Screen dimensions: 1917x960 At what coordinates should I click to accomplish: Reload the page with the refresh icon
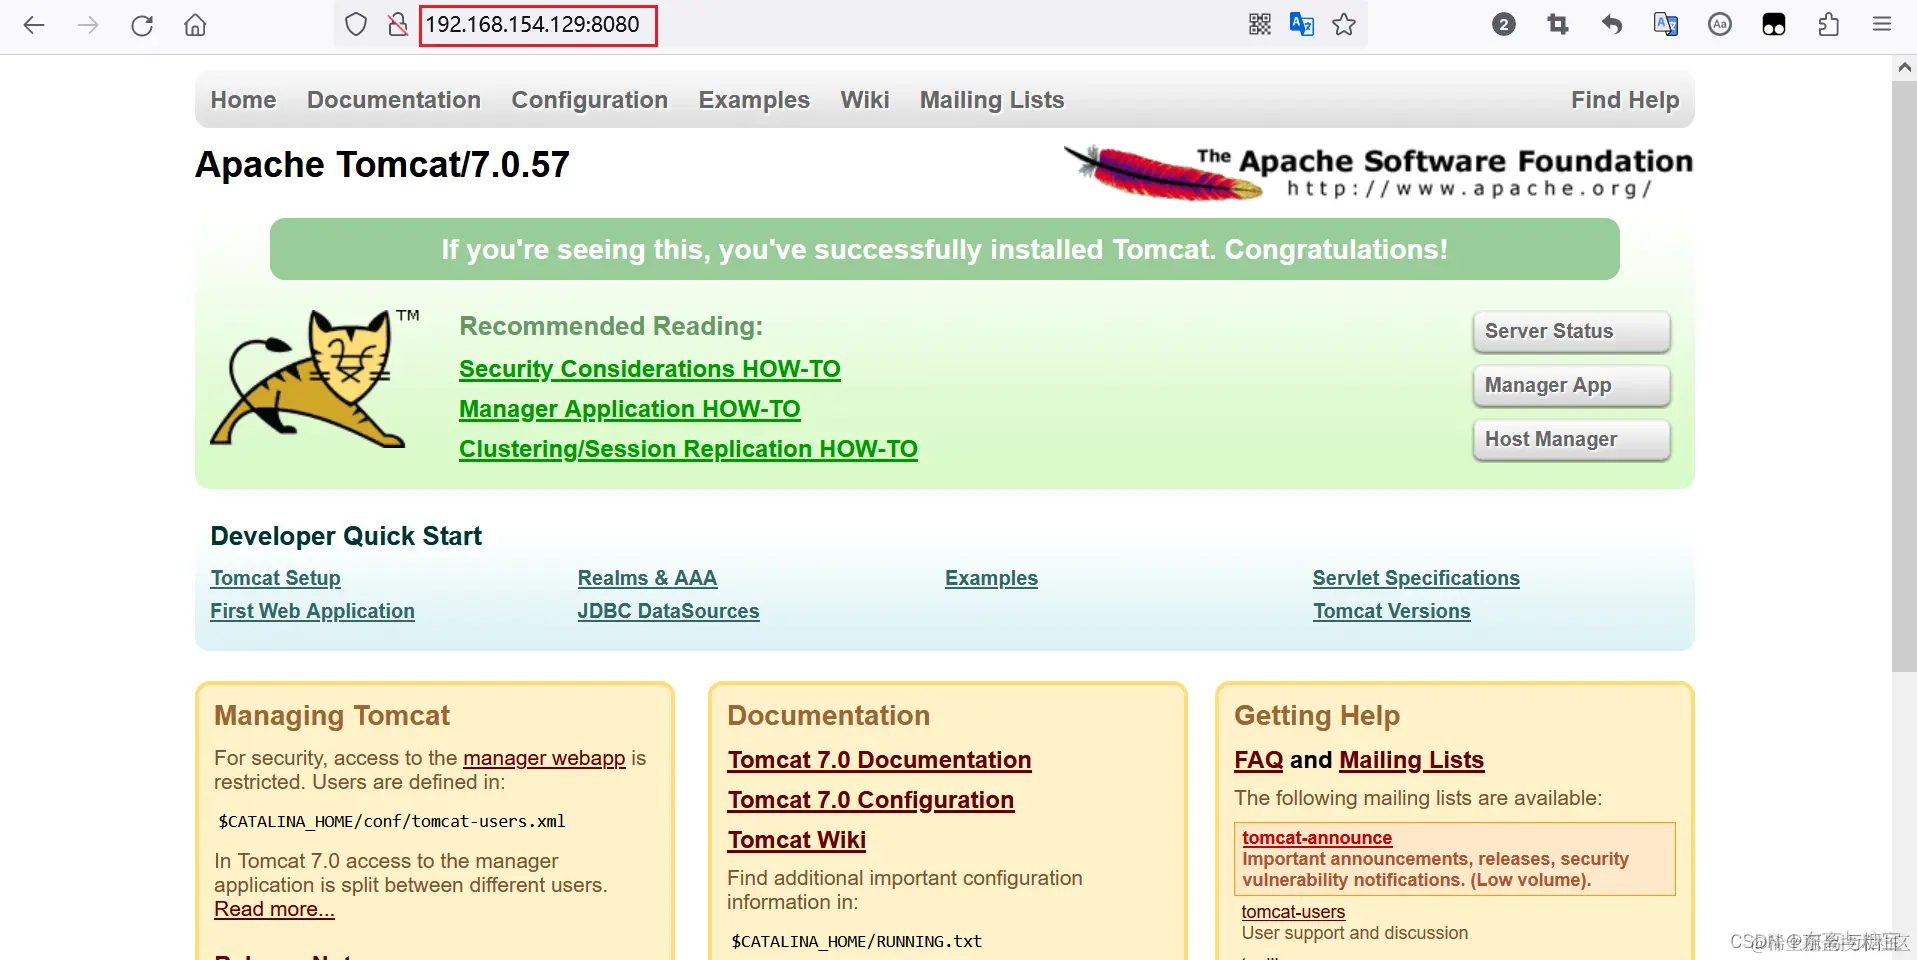click(142, 25)
